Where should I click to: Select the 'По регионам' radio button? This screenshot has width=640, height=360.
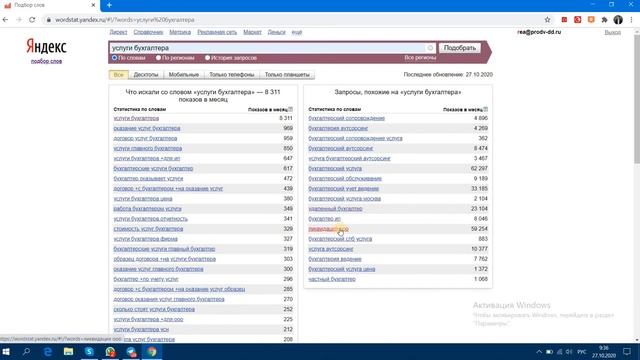coord(158,58)
